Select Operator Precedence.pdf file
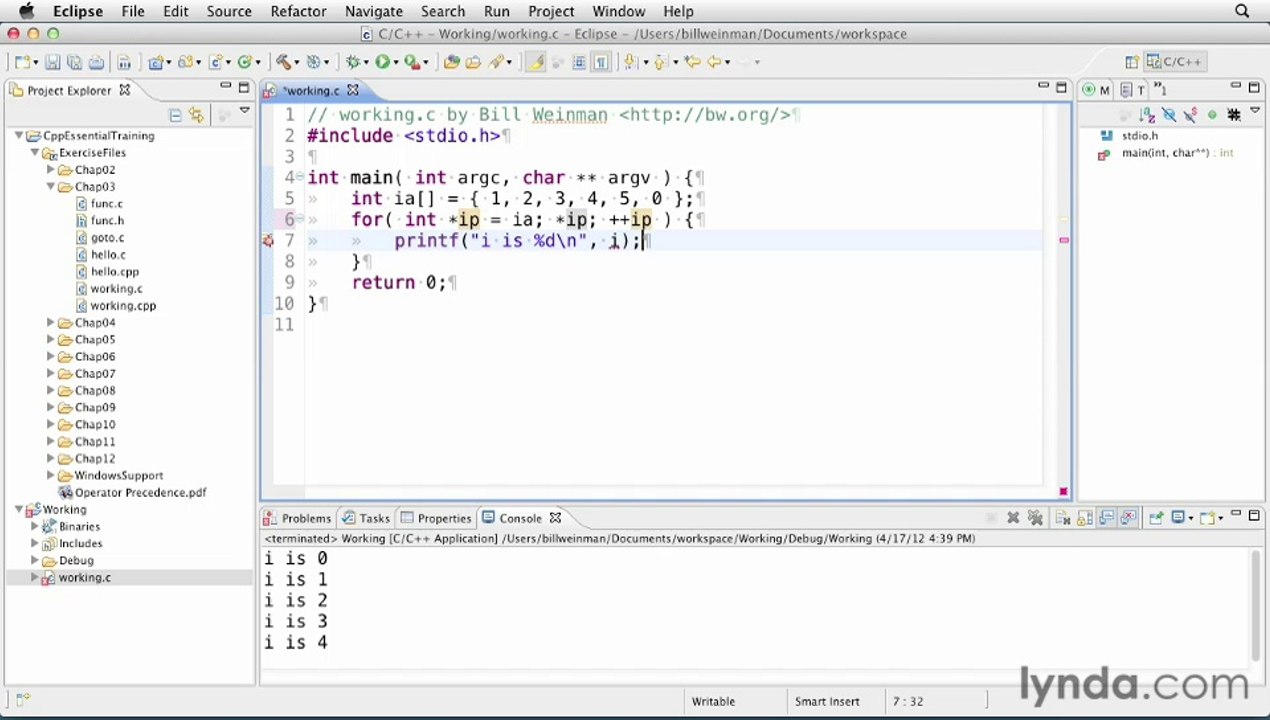 (x=132, y=493)
